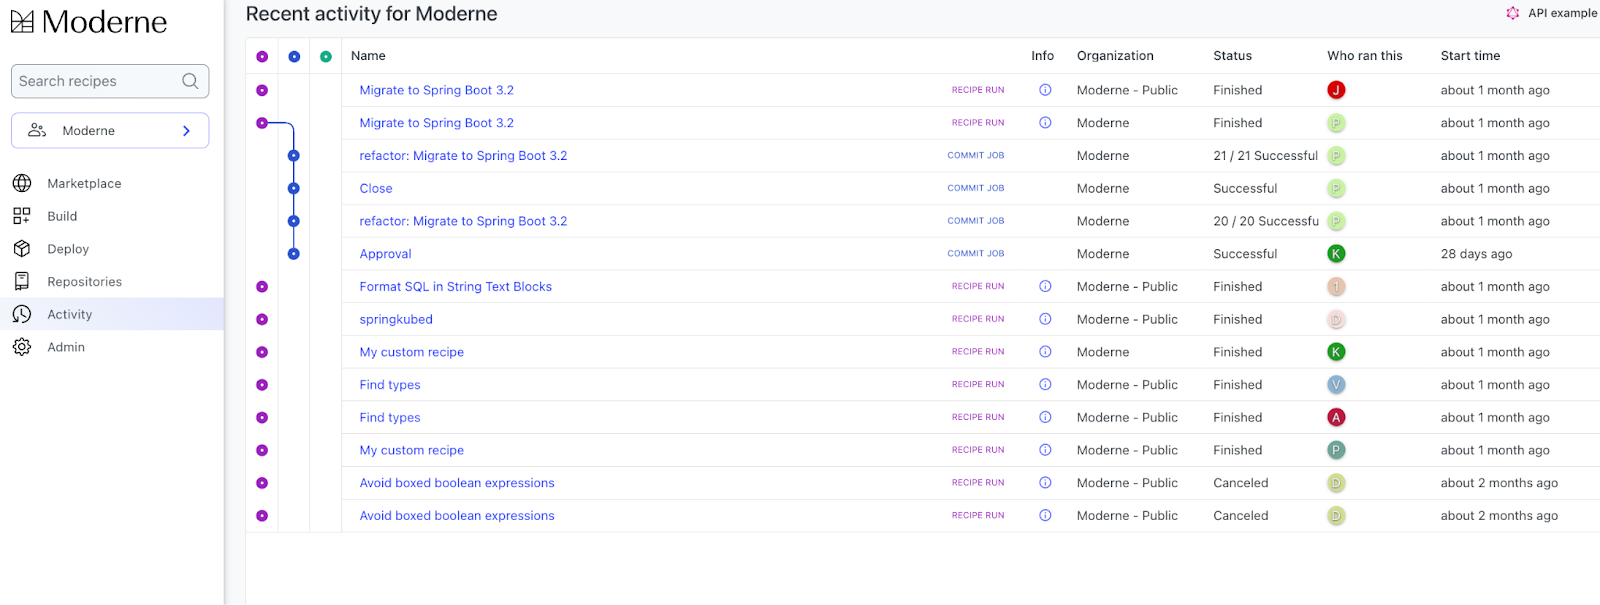The height and width of the screenshot is (605, 1600).
Task: Open the refactor commit job with 20 / 20 Successful
Action: (x=463, y=221)
